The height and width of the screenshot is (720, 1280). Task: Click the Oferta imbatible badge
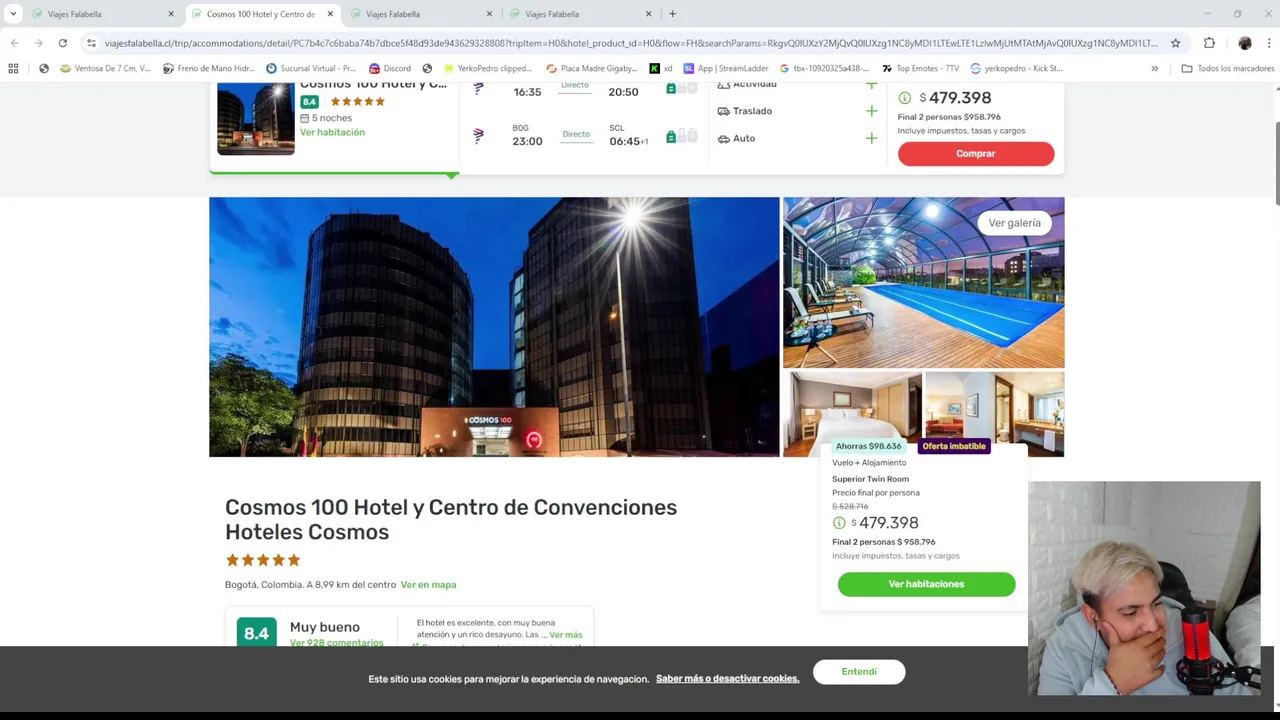(954, 446)
